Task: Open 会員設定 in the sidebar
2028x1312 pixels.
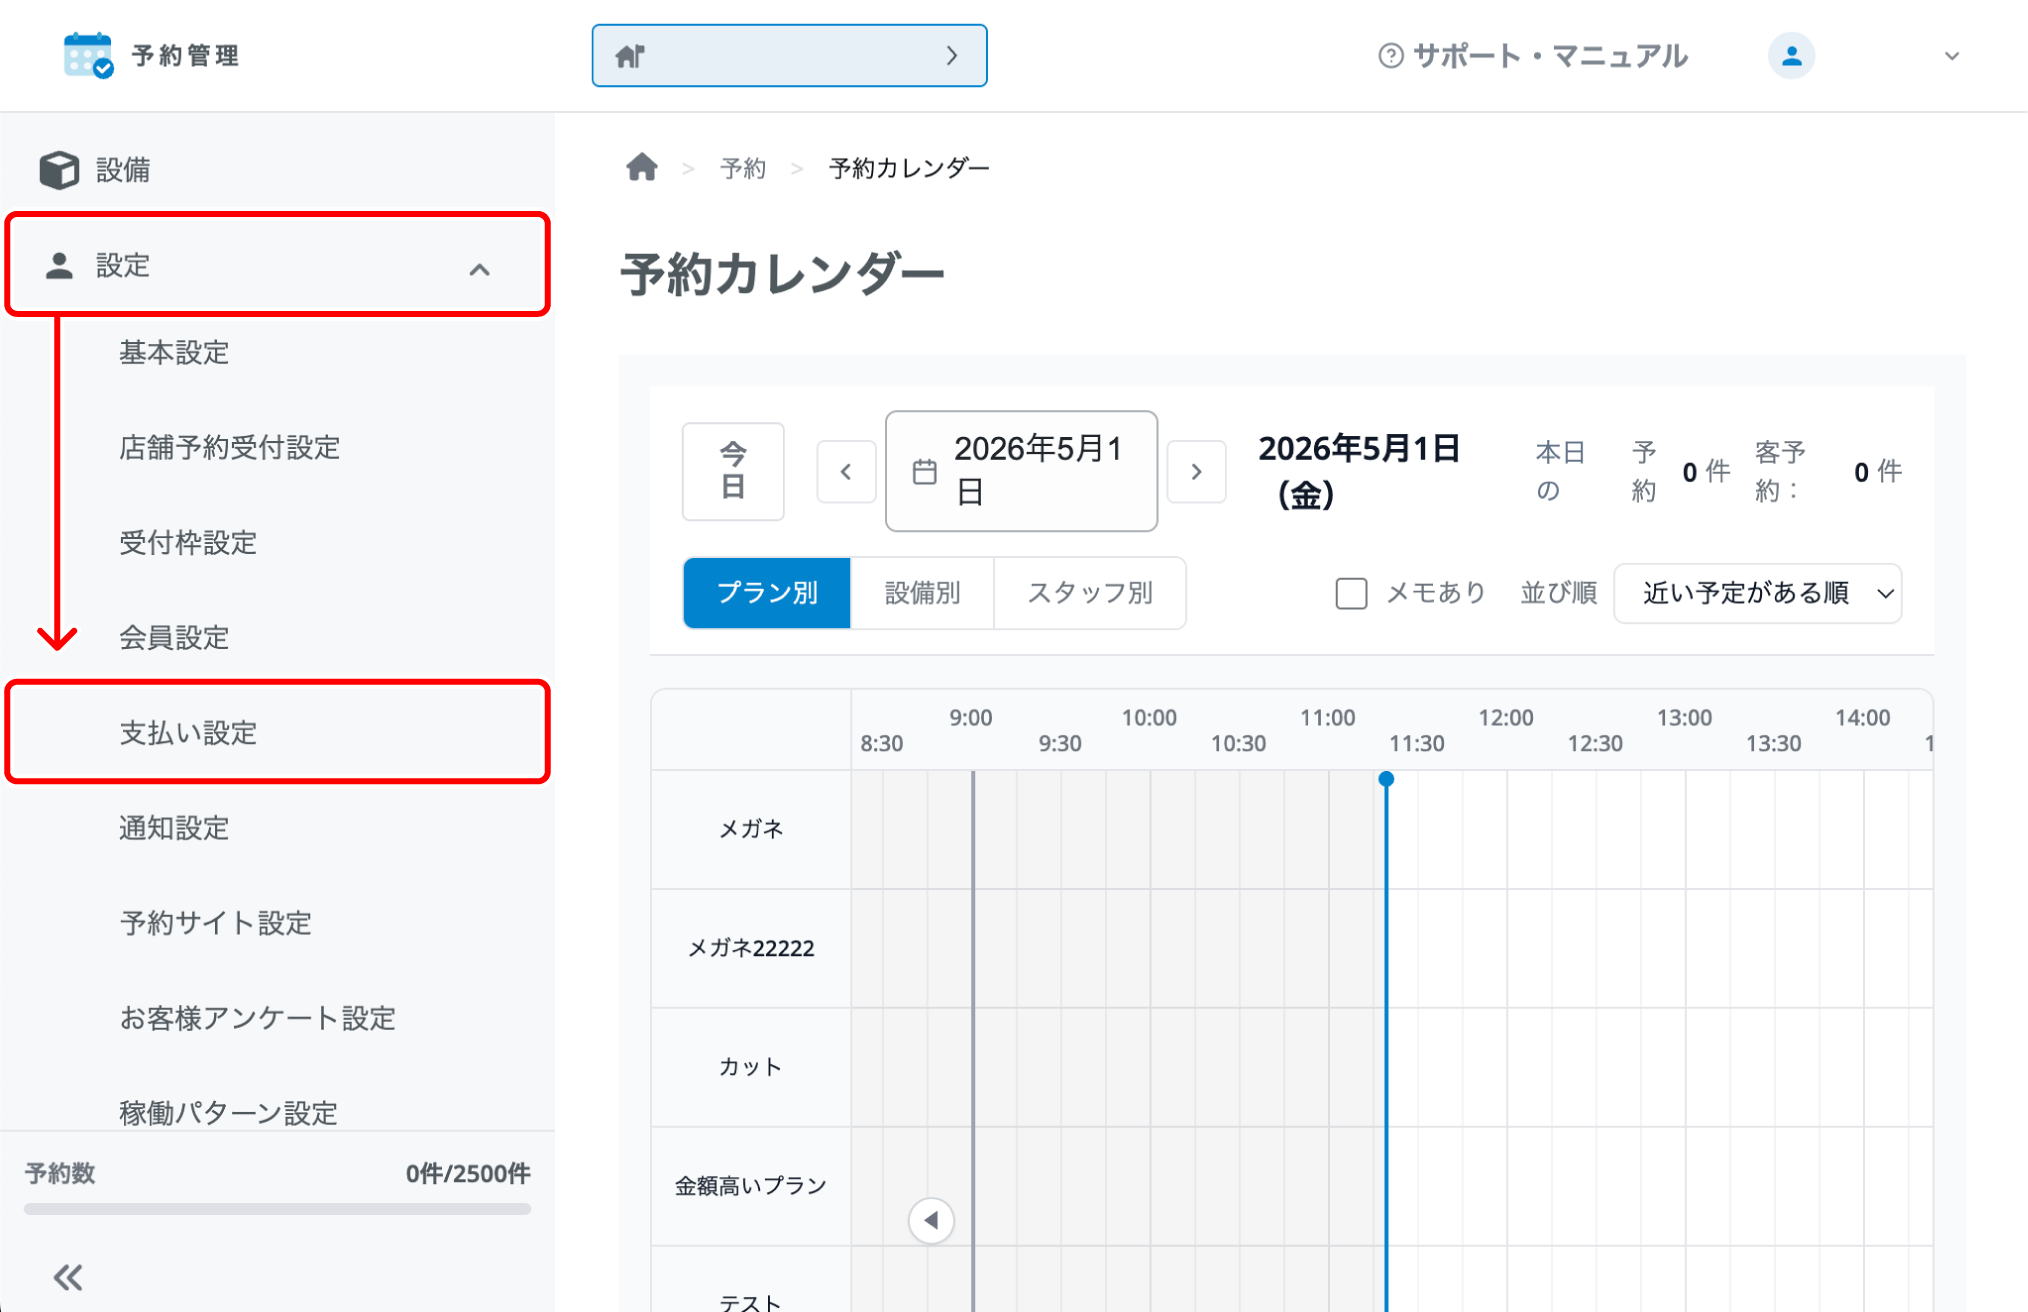Action: pyautogui.click(x=175, y=637)
